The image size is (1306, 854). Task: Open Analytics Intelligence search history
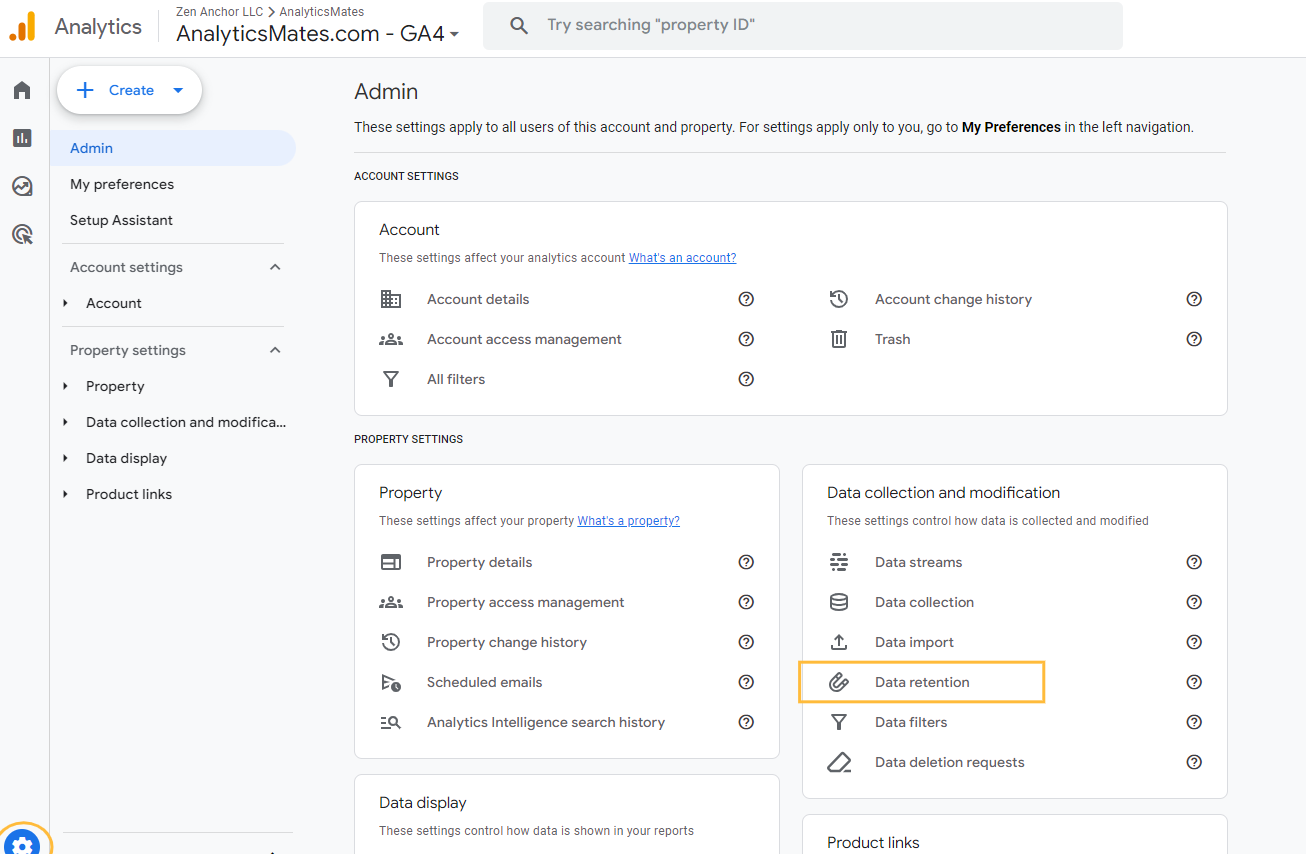point(546,722)
